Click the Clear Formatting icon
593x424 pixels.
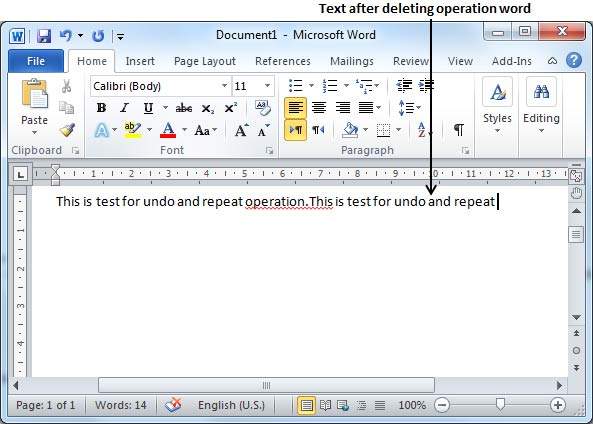pyautogui.click(x=262, y=107)
